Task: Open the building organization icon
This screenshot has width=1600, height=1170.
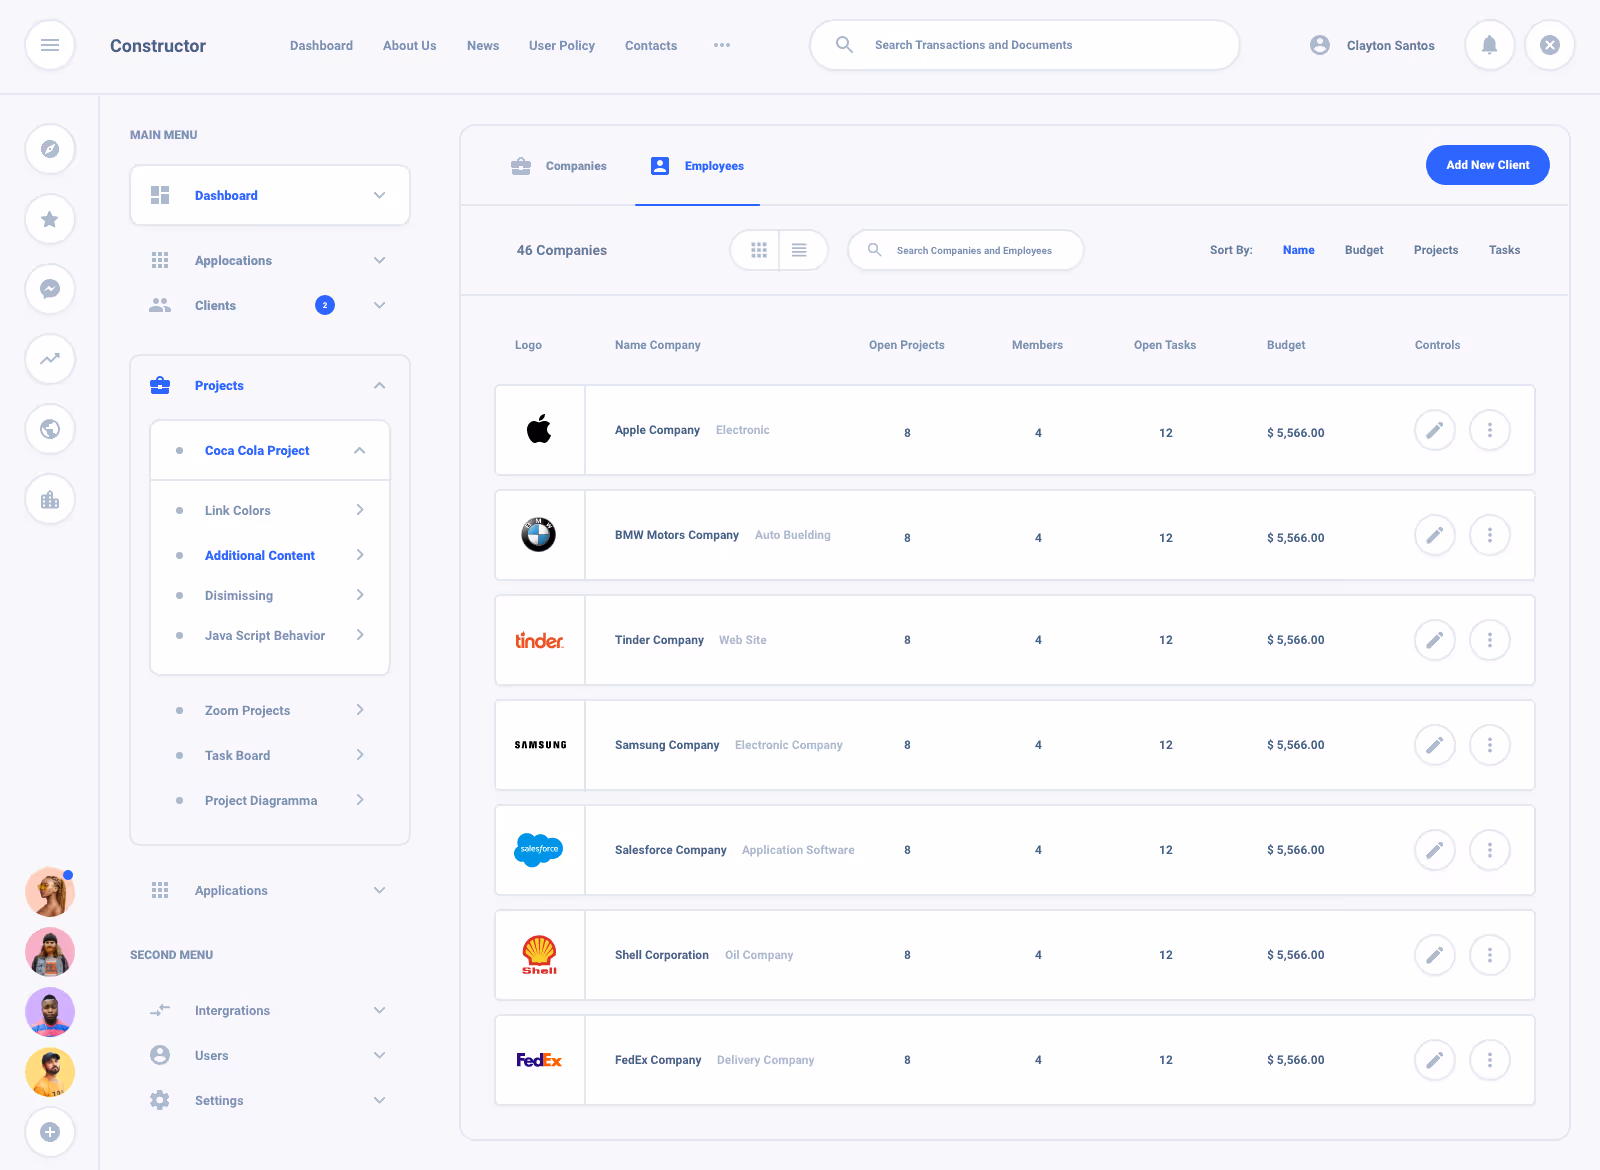Action: click(x=50, y=499)
